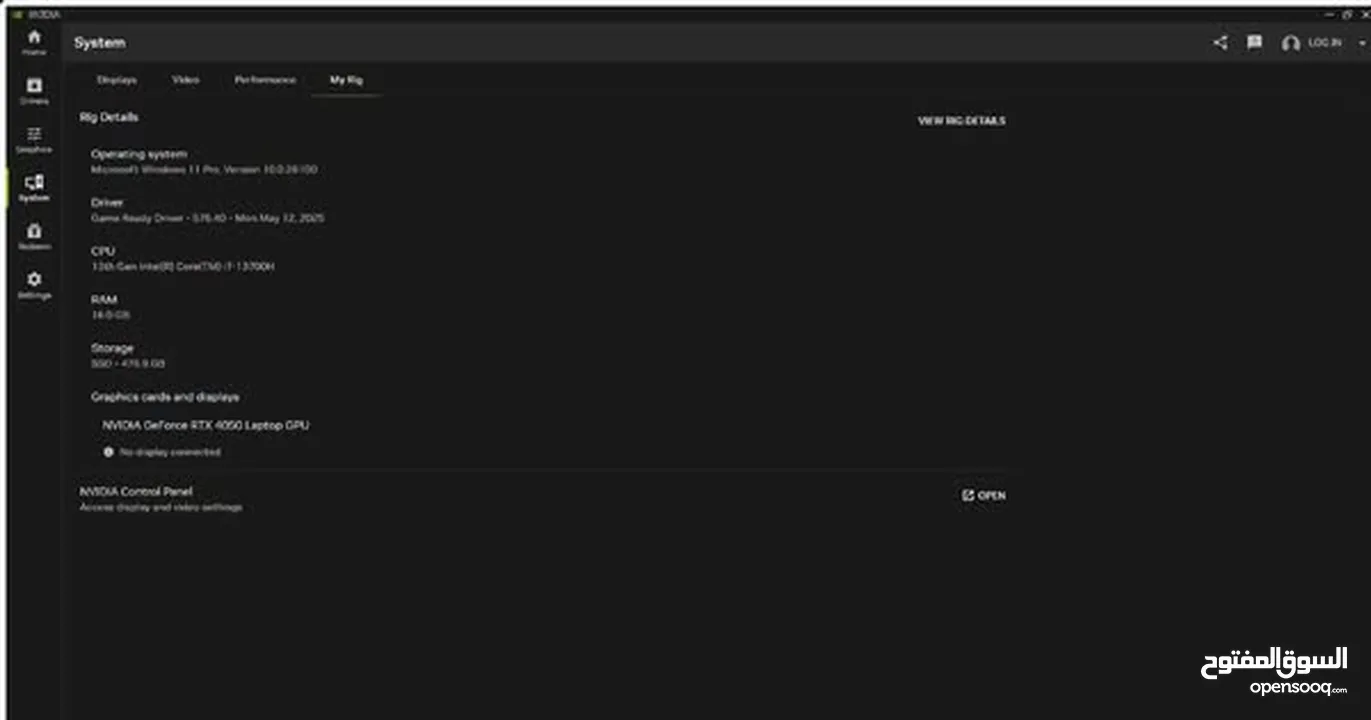Switch to the Video tab
1371x720 pixels.
click(185, 80)
